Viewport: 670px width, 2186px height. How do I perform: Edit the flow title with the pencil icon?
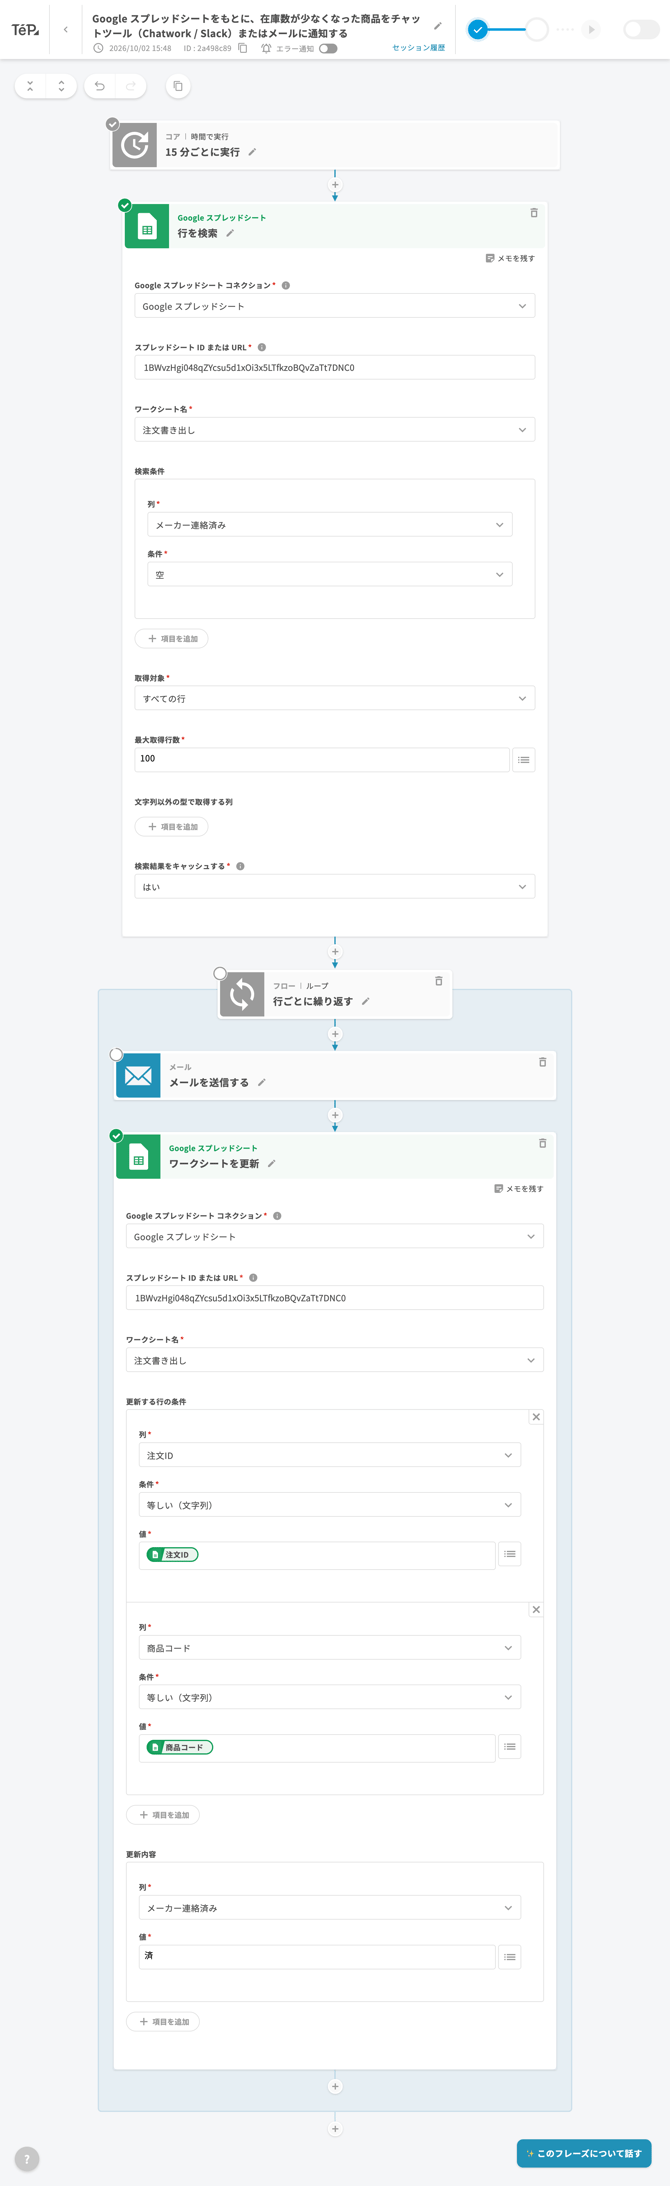click(x=438, y=26)
